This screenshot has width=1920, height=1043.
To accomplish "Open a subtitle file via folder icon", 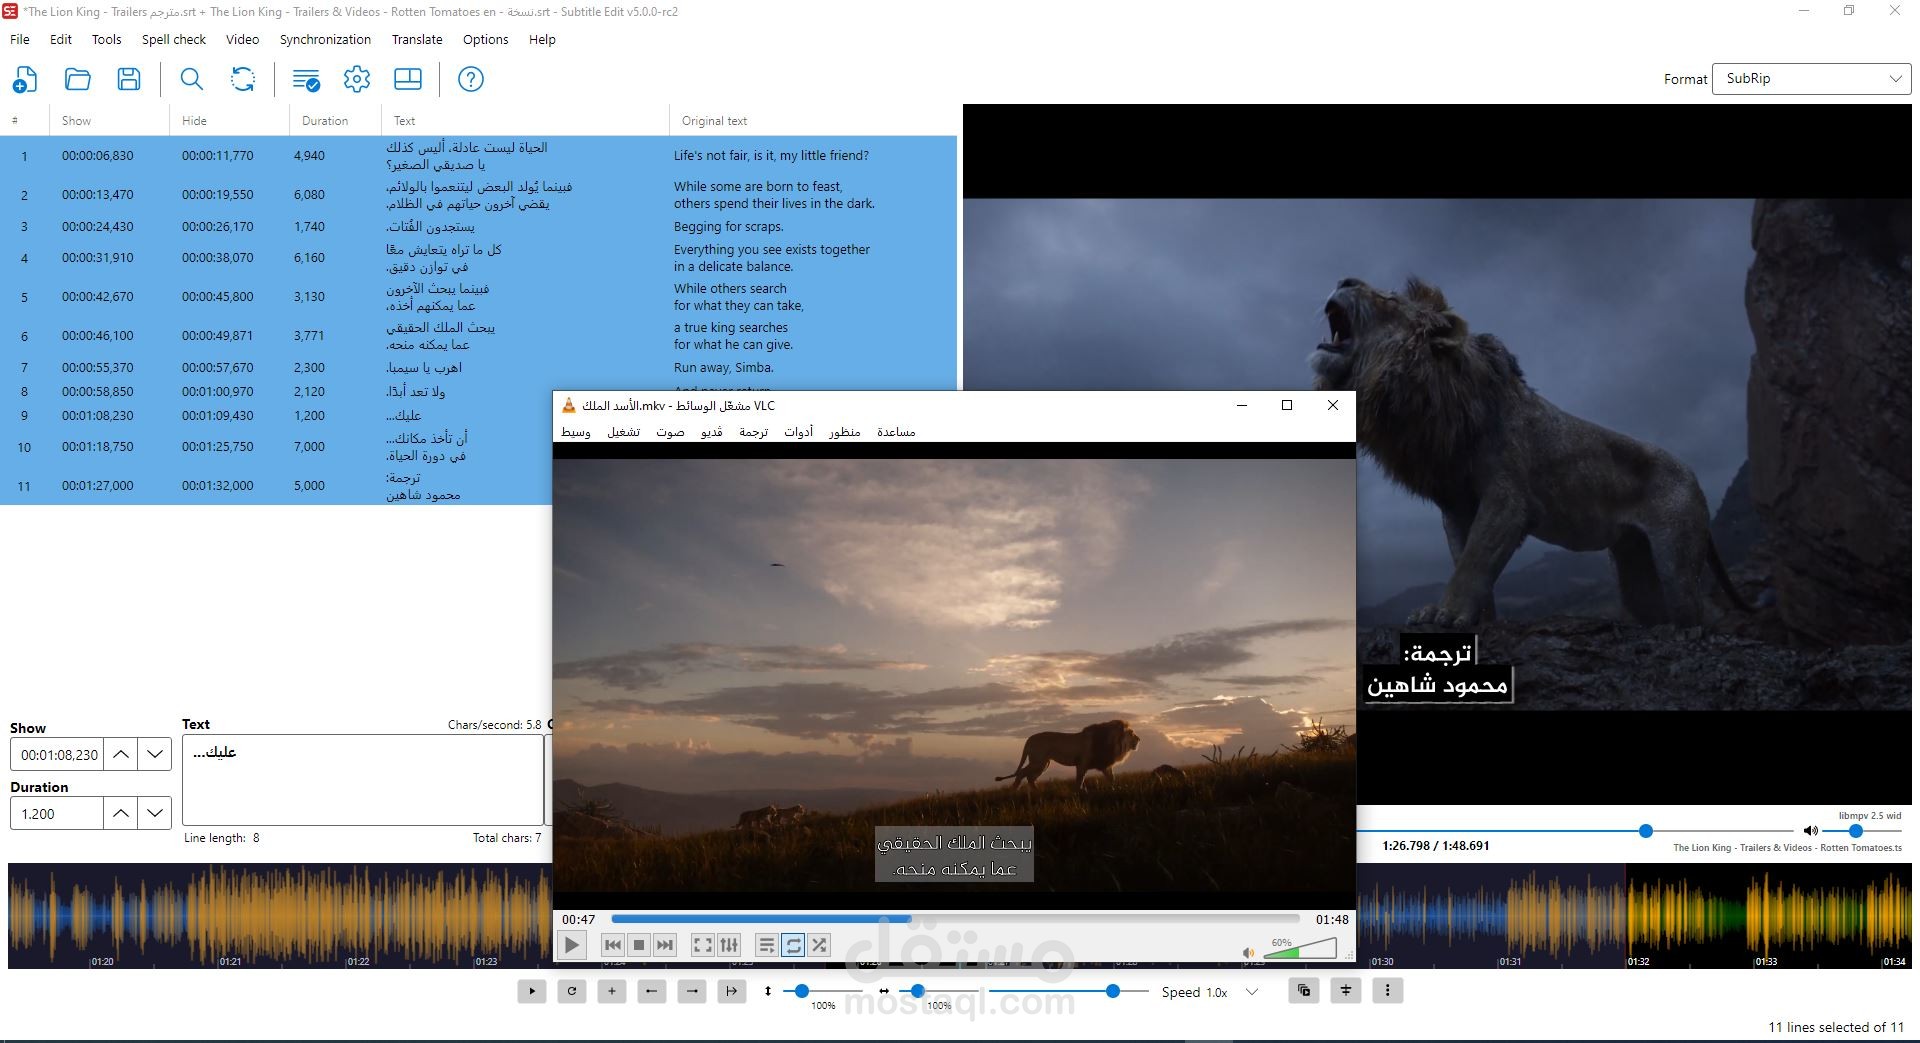I will [x=78, y=79].
